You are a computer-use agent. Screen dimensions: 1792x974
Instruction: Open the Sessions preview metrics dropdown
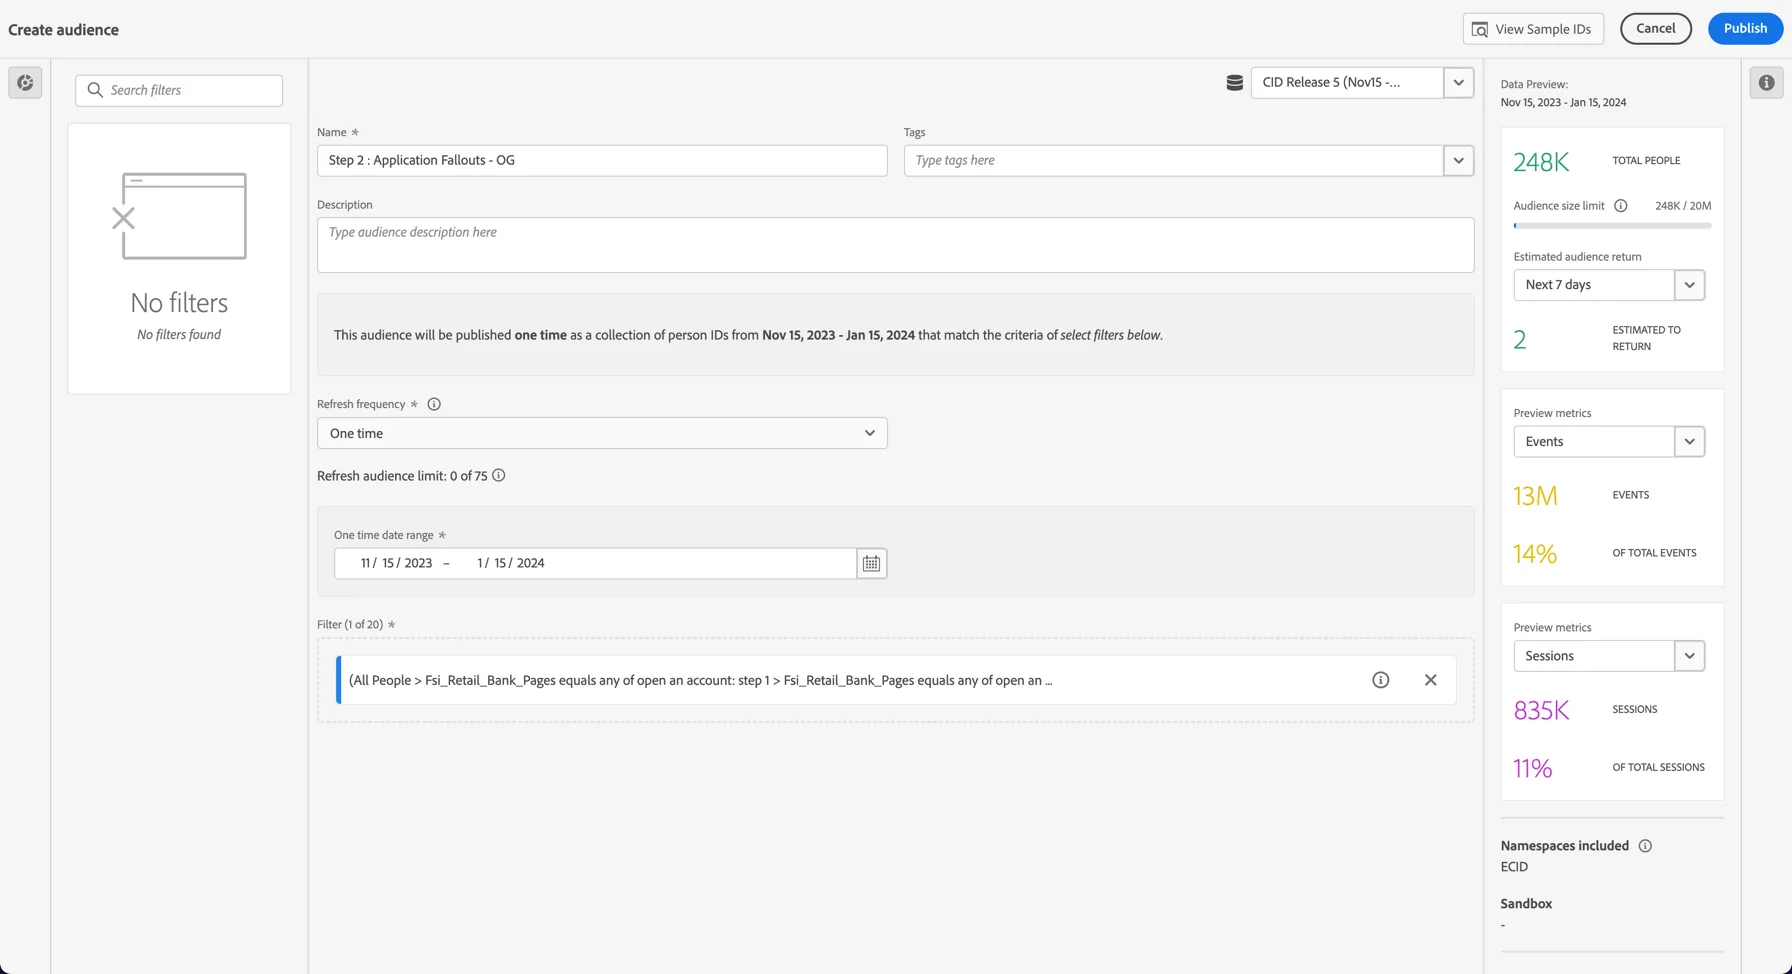[1609, 656]
